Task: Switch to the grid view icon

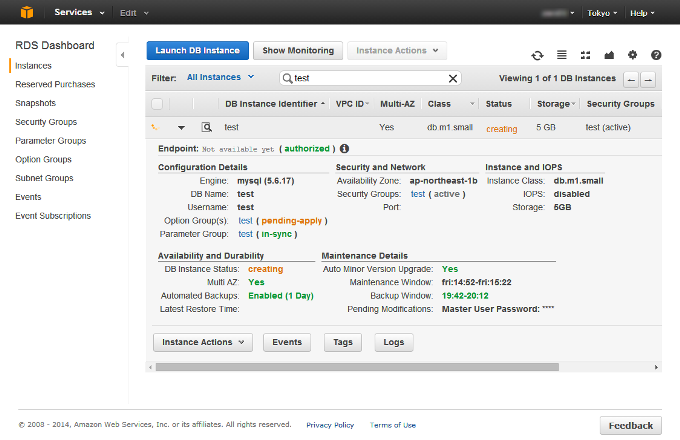Action: click(585, 55)
